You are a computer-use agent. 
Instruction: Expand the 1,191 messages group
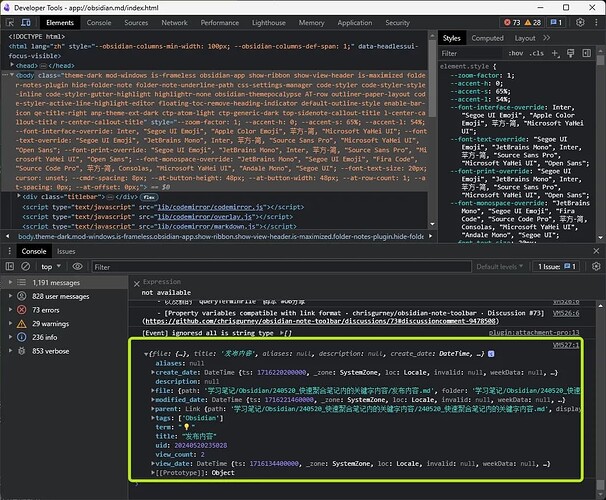(10, 282)
